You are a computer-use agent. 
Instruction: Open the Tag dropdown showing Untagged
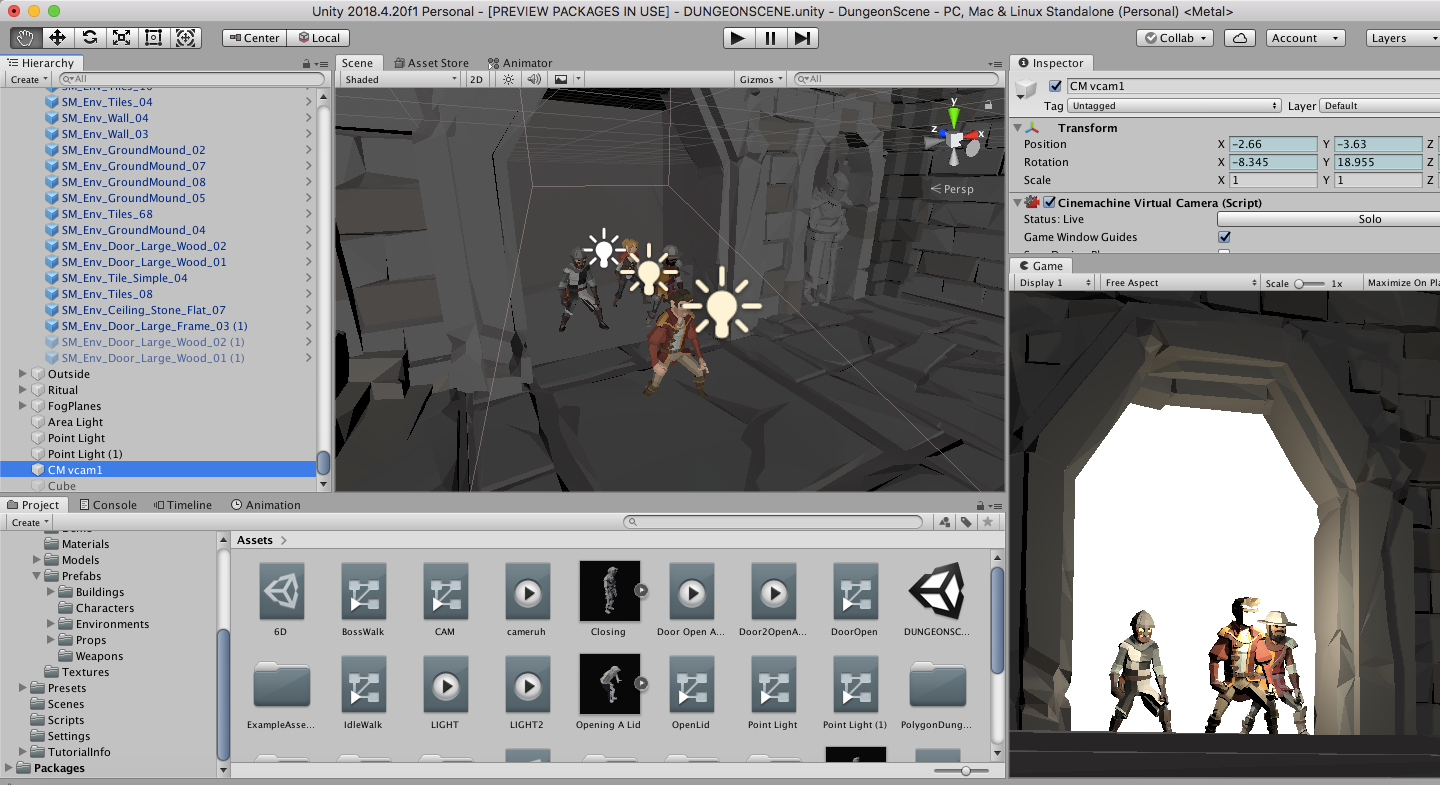pyautogui.click(x=1174, y=105)
